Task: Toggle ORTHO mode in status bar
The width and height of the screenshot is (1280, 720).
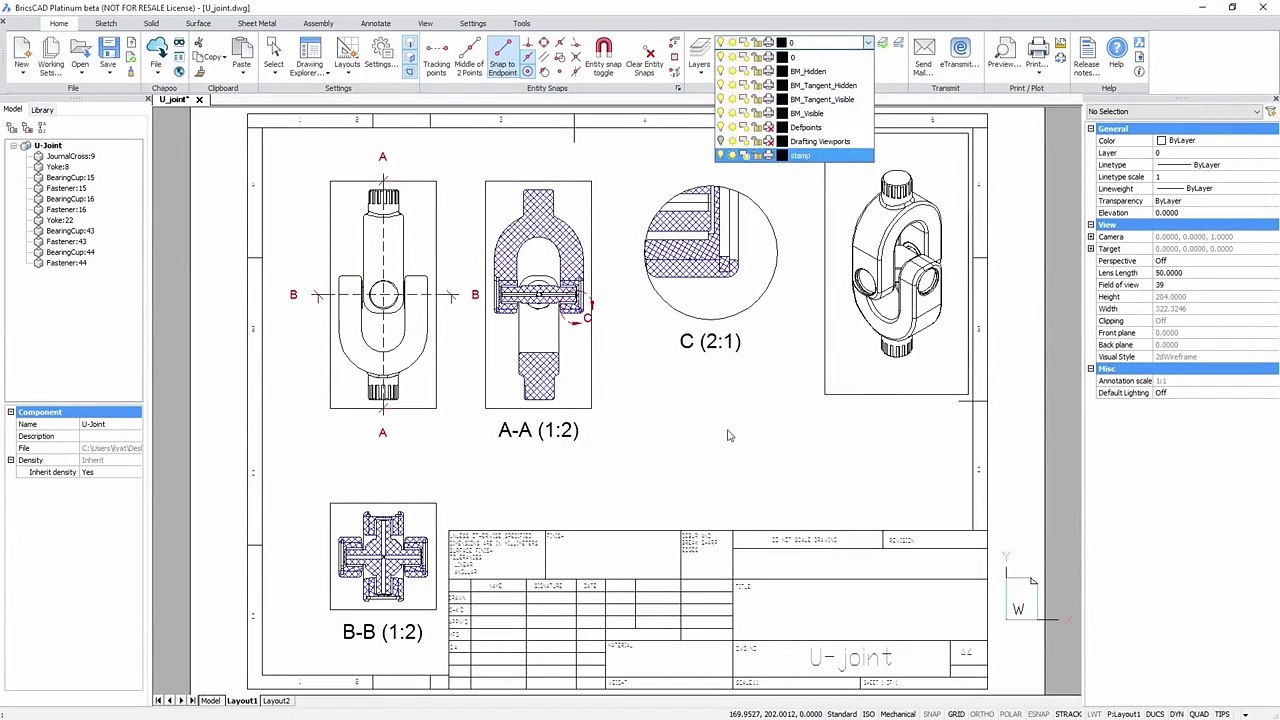Action: [x=982, y=714]
